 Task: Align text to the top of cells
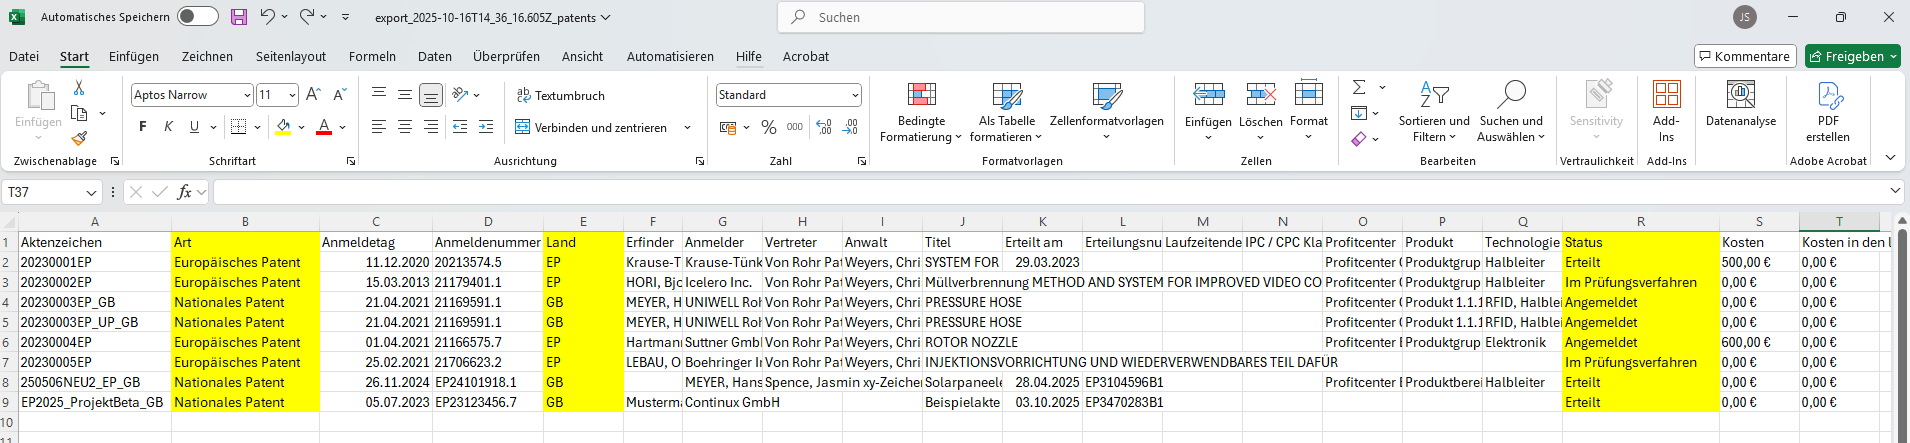(379, 94)
